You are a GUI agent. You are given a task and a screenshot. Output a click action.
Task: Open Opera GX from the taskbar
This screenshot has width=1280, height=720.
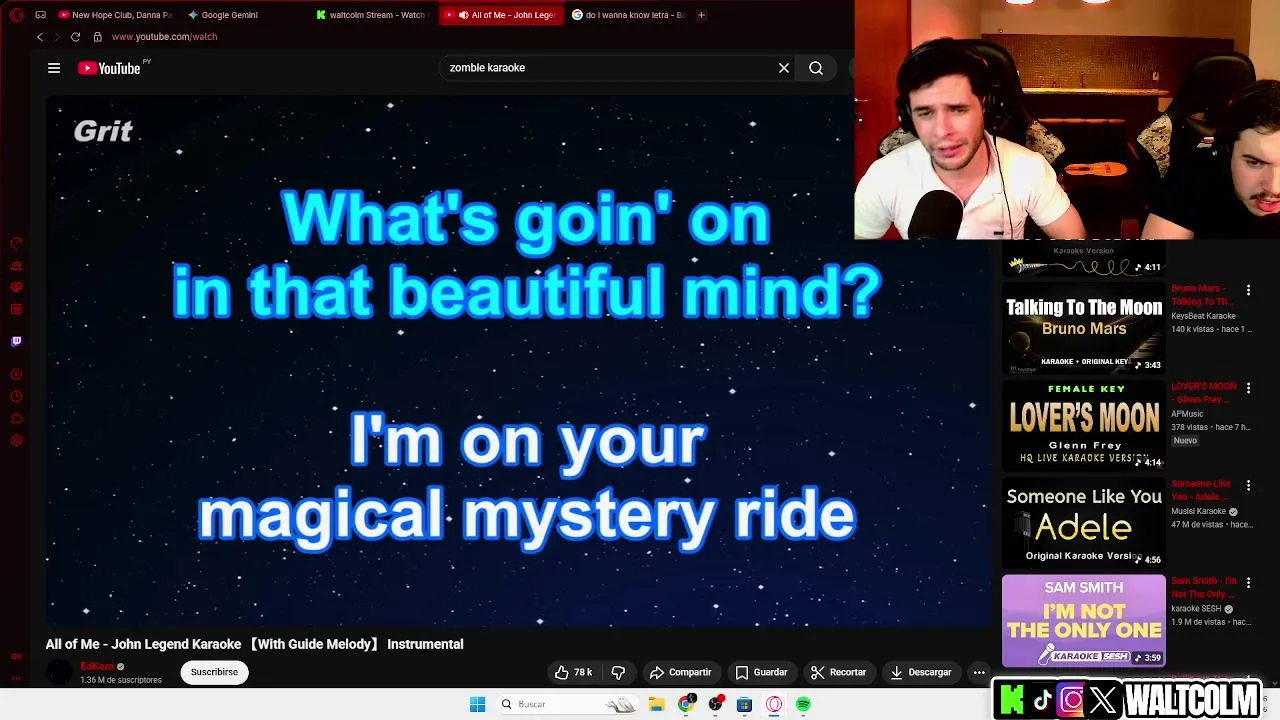point(774,704)
